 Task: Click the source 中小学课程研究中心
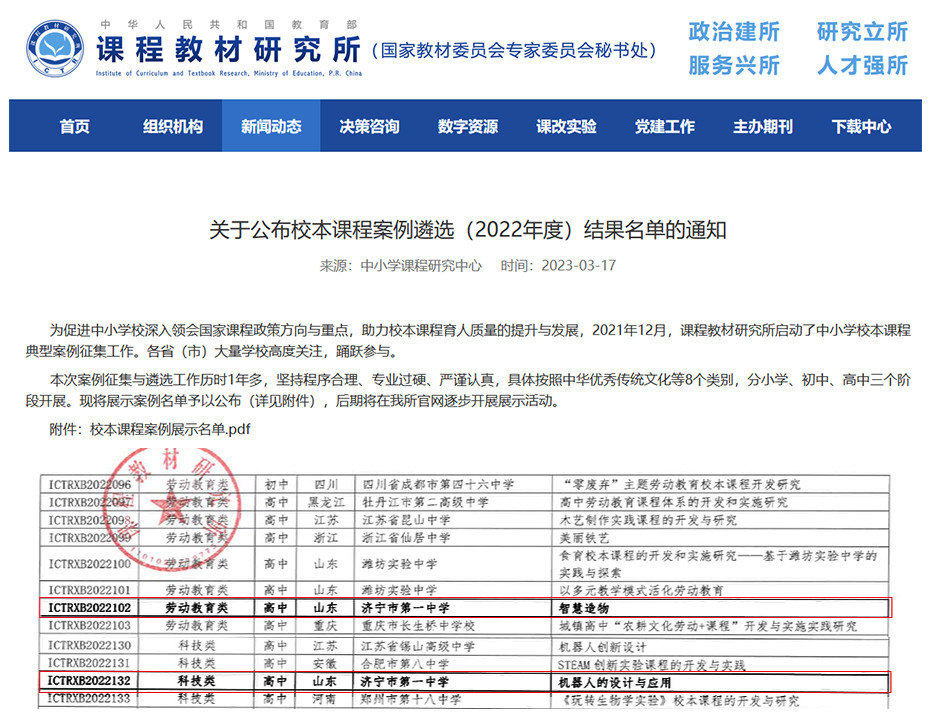click(421, 265)
